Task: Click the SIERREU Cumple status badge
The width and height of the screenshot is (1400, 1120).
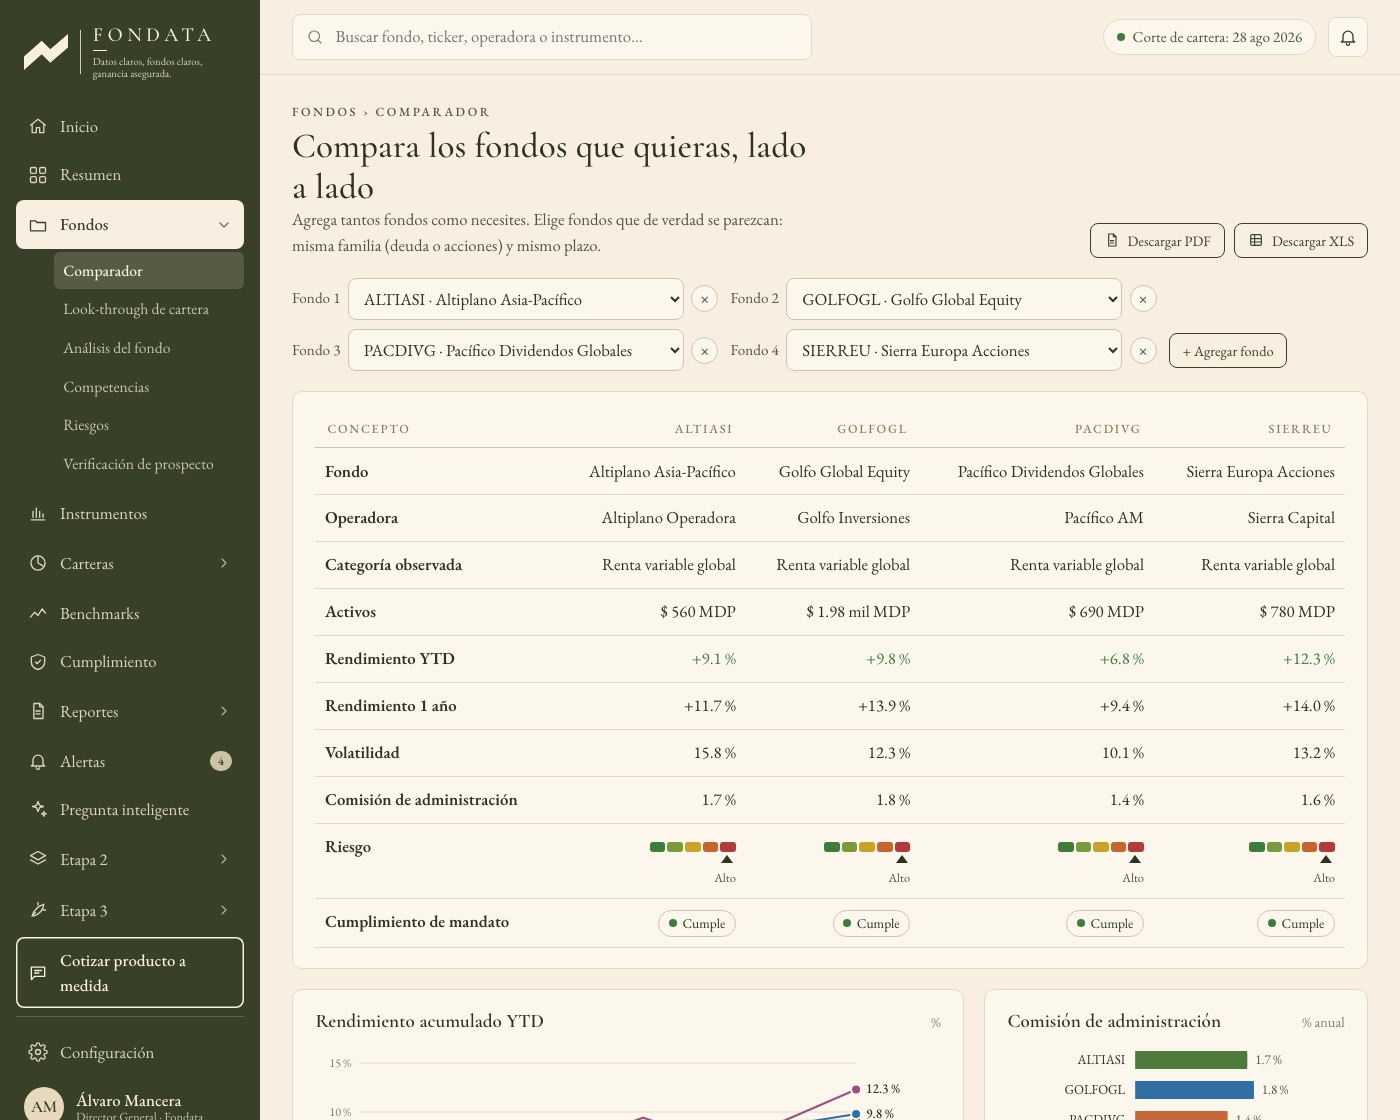Action: coord(1296,924)
